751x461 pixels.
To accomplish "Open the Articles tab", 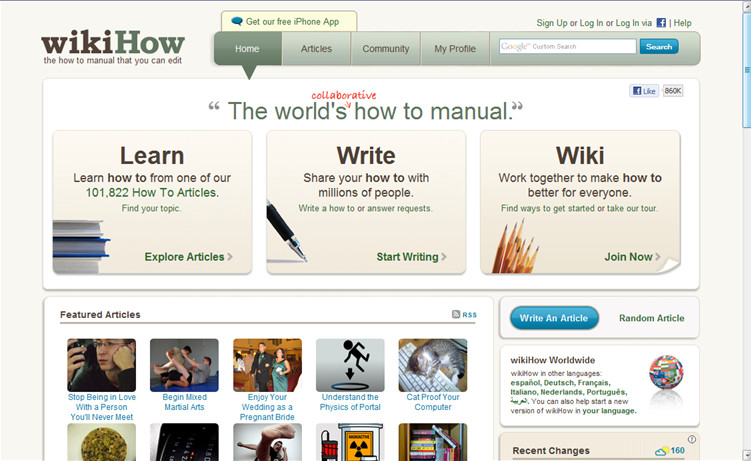I will click(x=316, y=48).
